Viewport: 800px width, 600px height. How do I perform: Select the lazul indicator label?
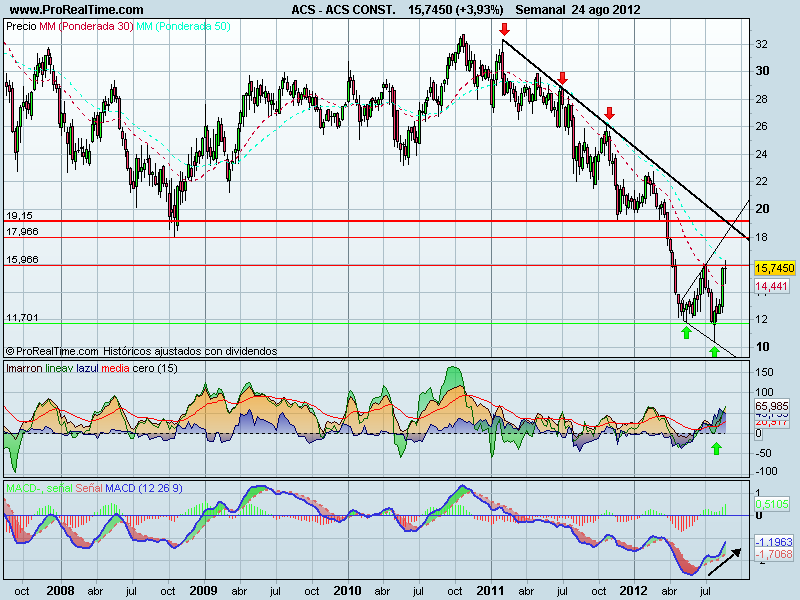tap(87, 368)
